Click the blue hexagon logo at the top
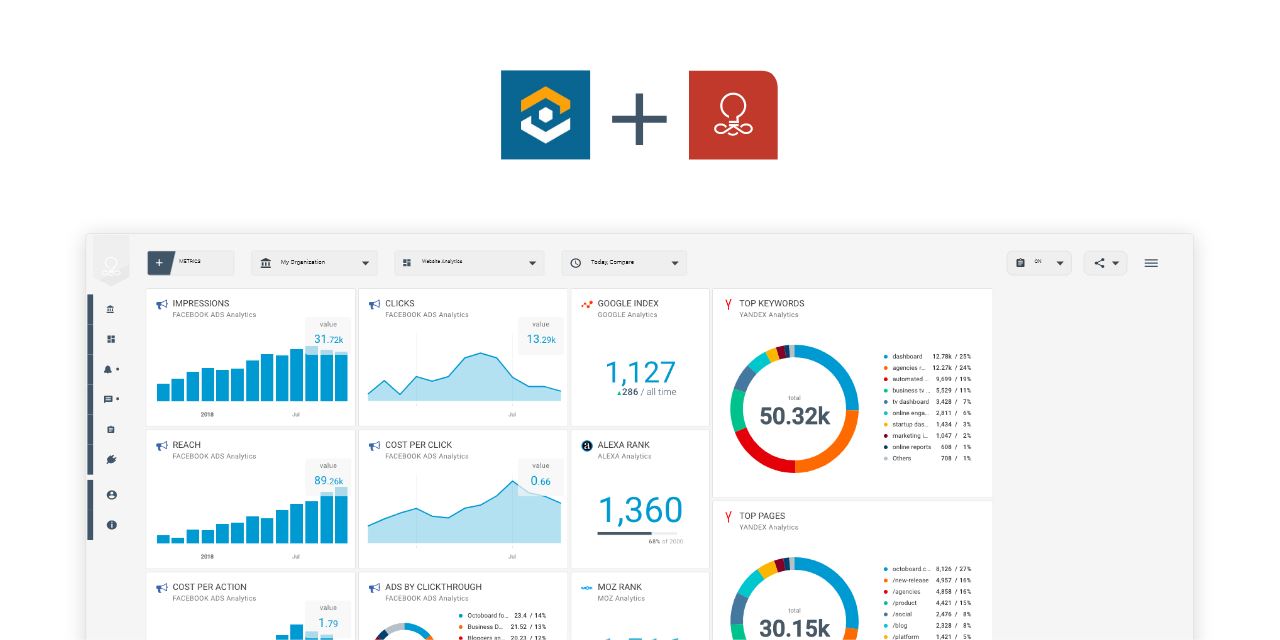The image size is (1280, 640). click(545, 115)
